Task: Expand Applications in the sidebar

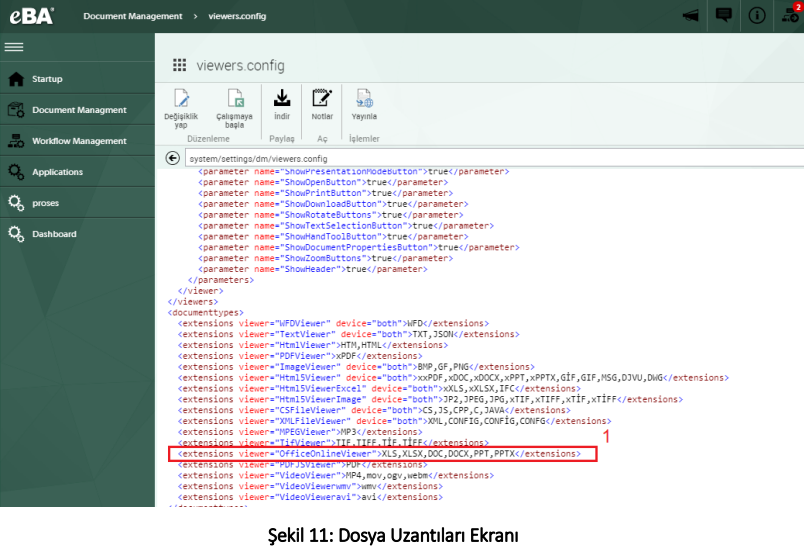Action: pos(57,172)
